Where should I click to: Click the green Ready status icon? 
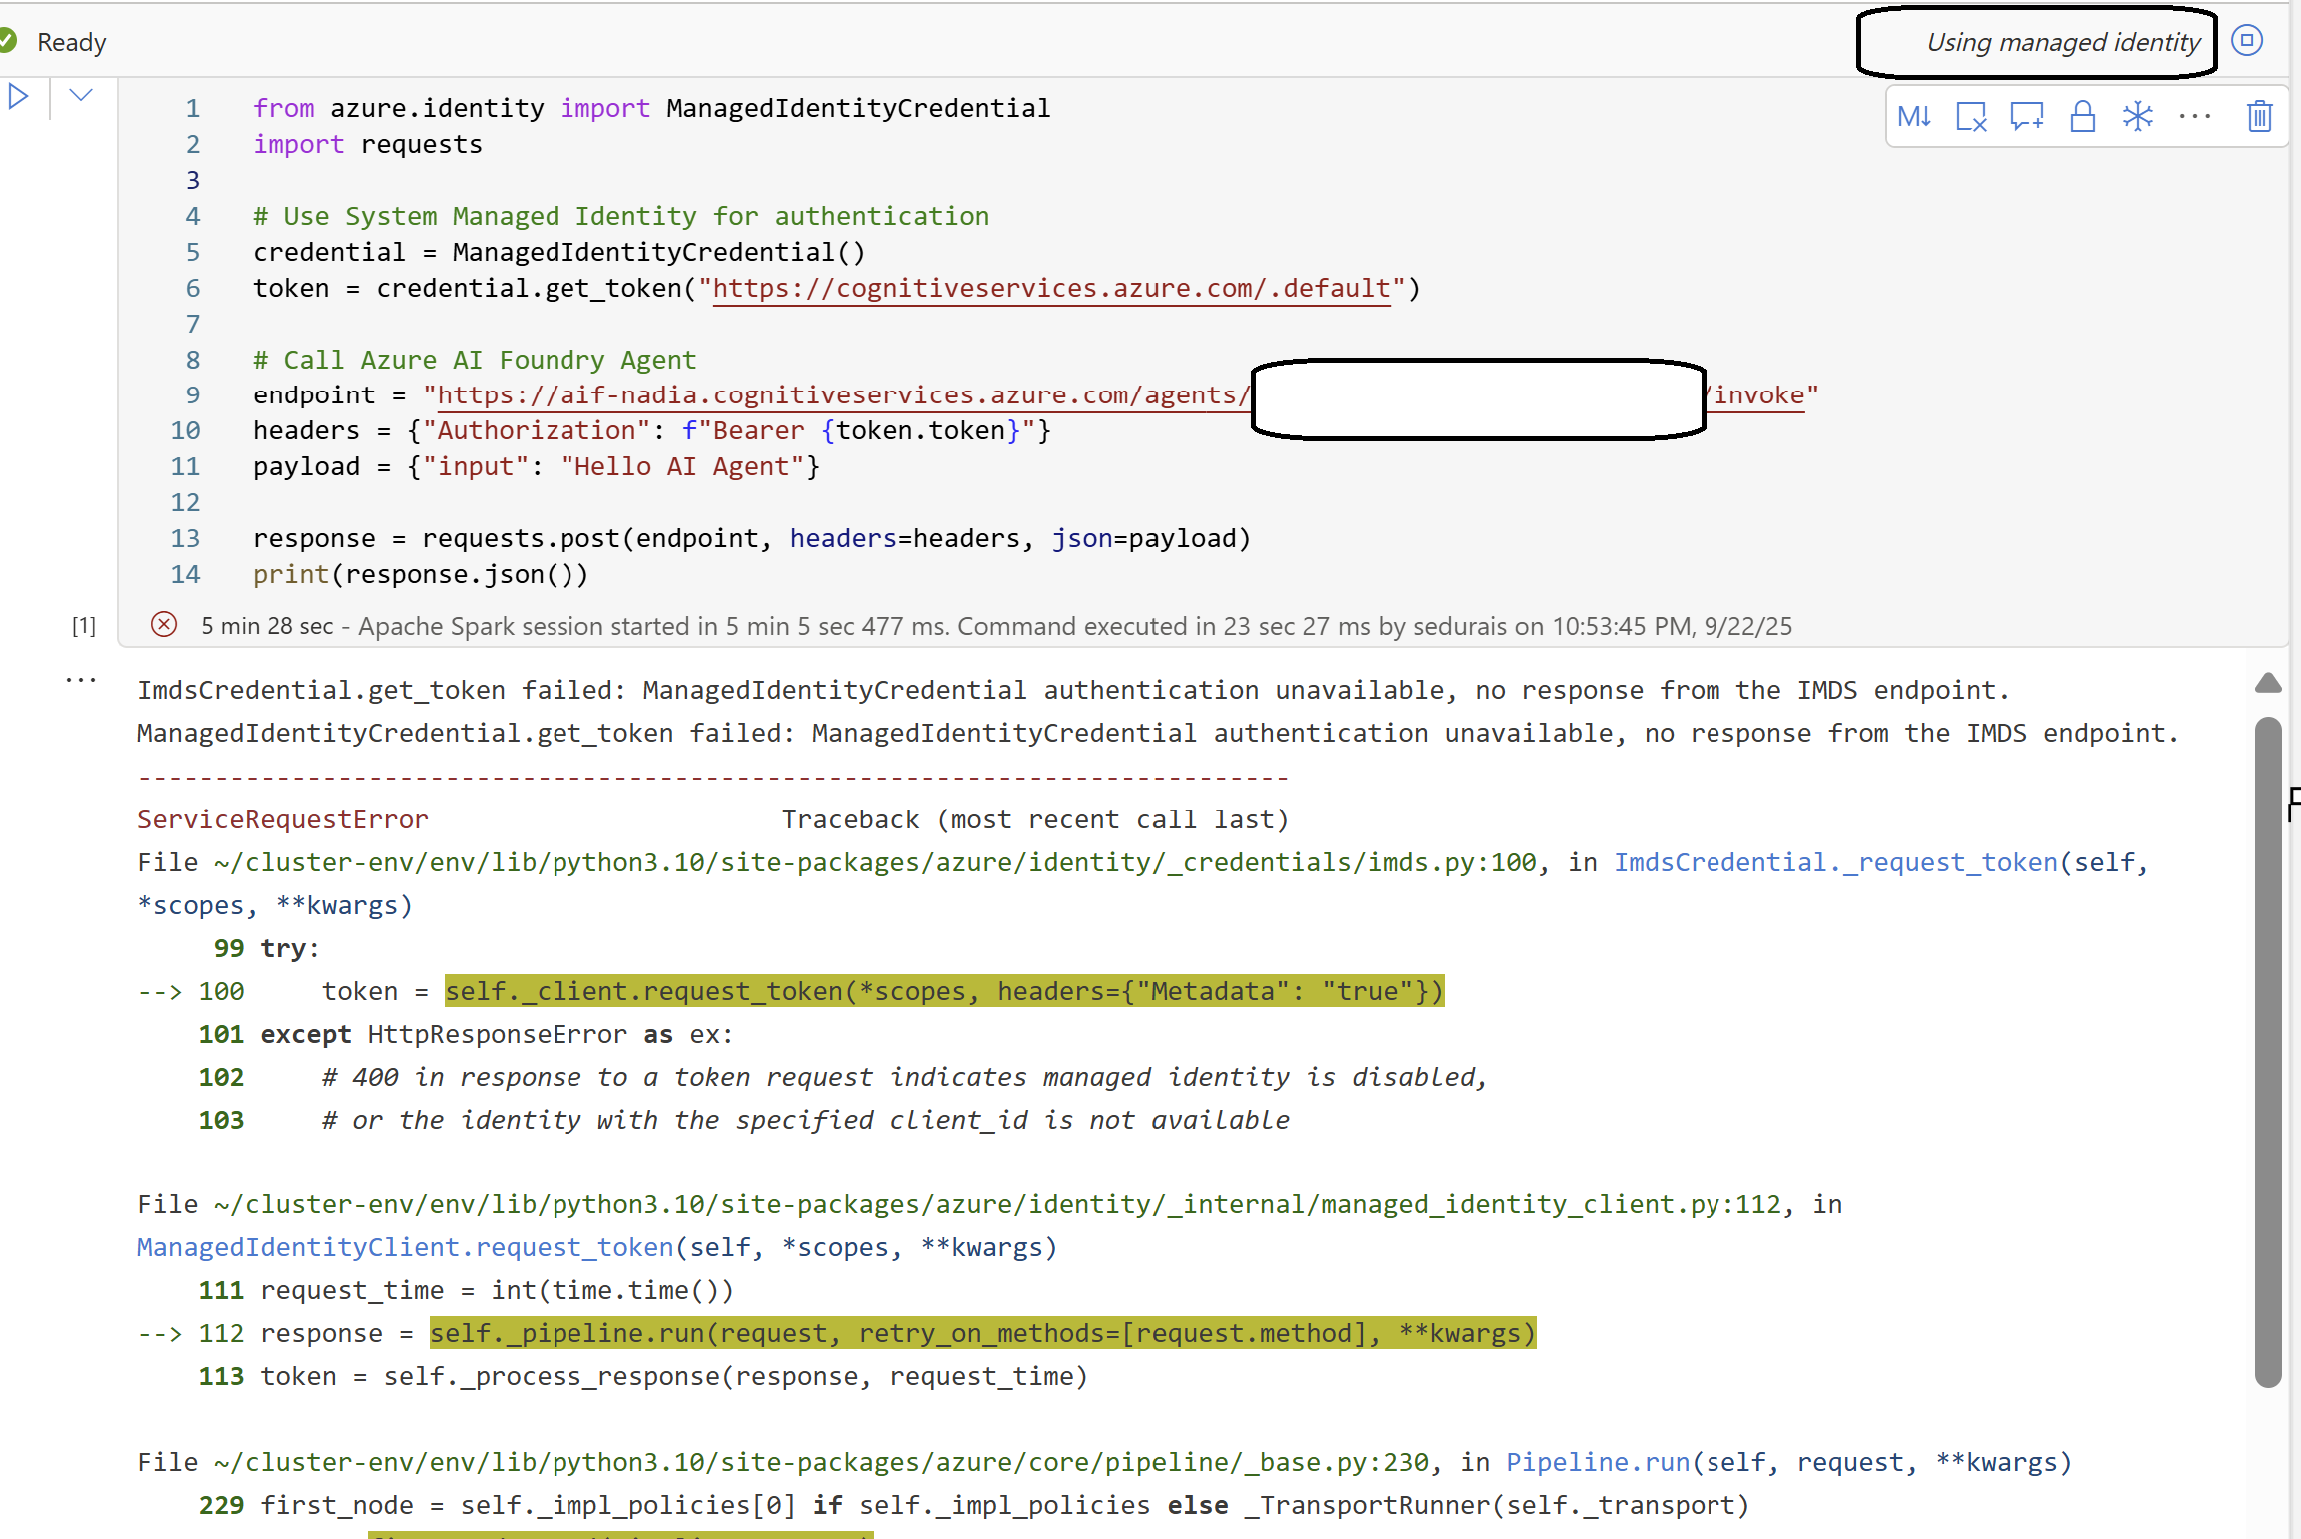point(8,41)
